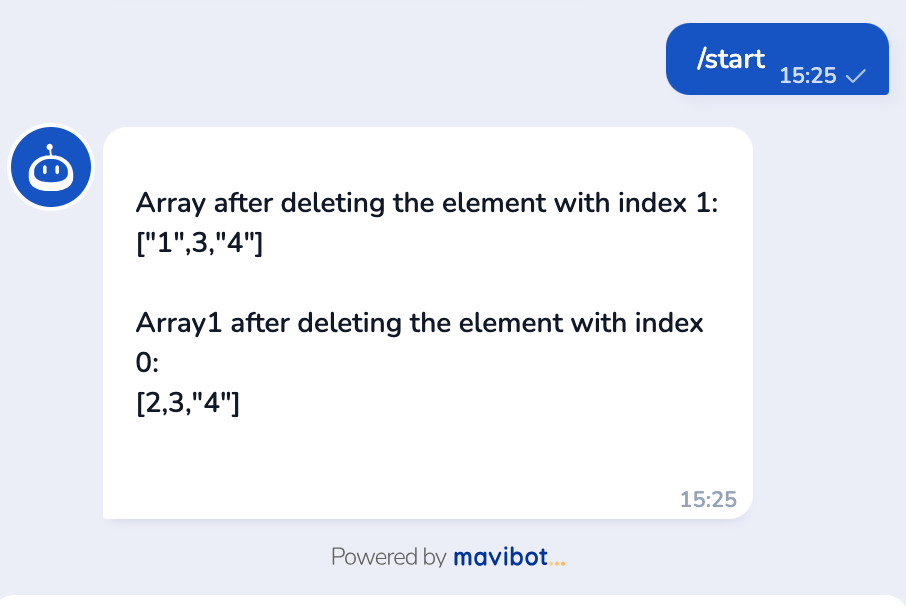Open the Powered by mavibot link
Viewport: 906px width, 614px height.
pos(448,557)
